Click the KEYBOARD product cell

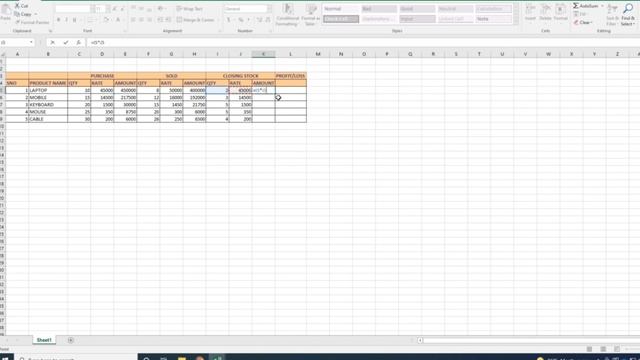(x=48, y=104)
